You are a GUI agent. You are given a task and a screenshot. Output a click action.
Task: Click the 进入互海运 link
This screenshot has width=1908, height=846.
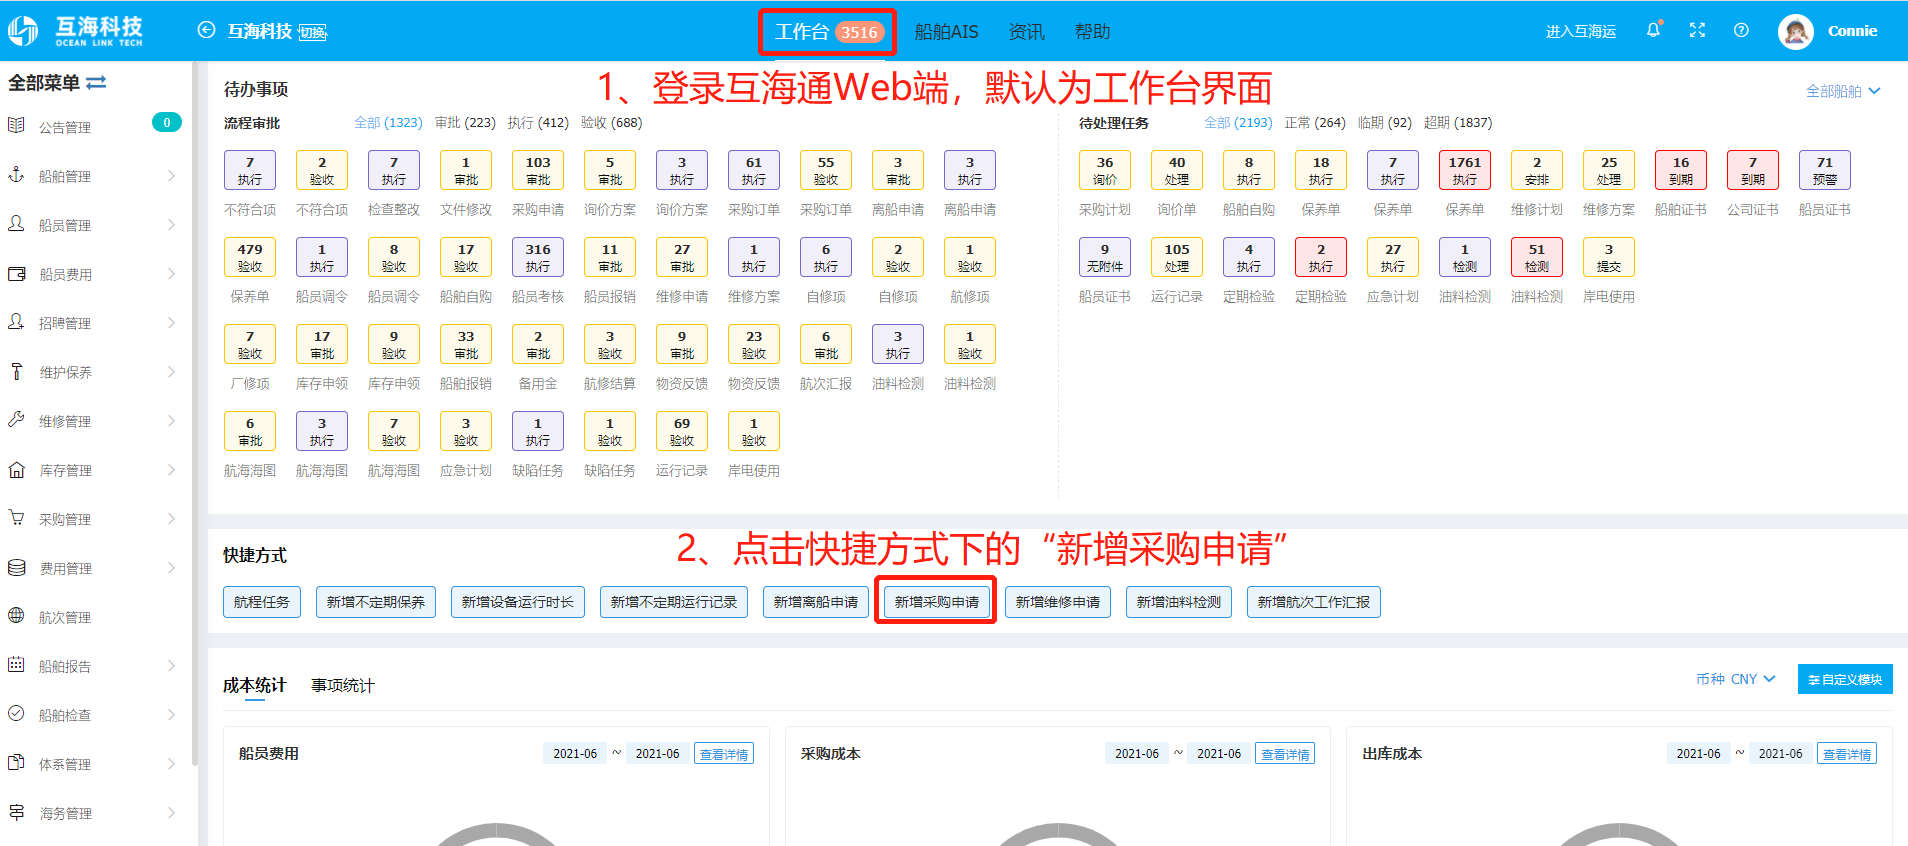1581,31
